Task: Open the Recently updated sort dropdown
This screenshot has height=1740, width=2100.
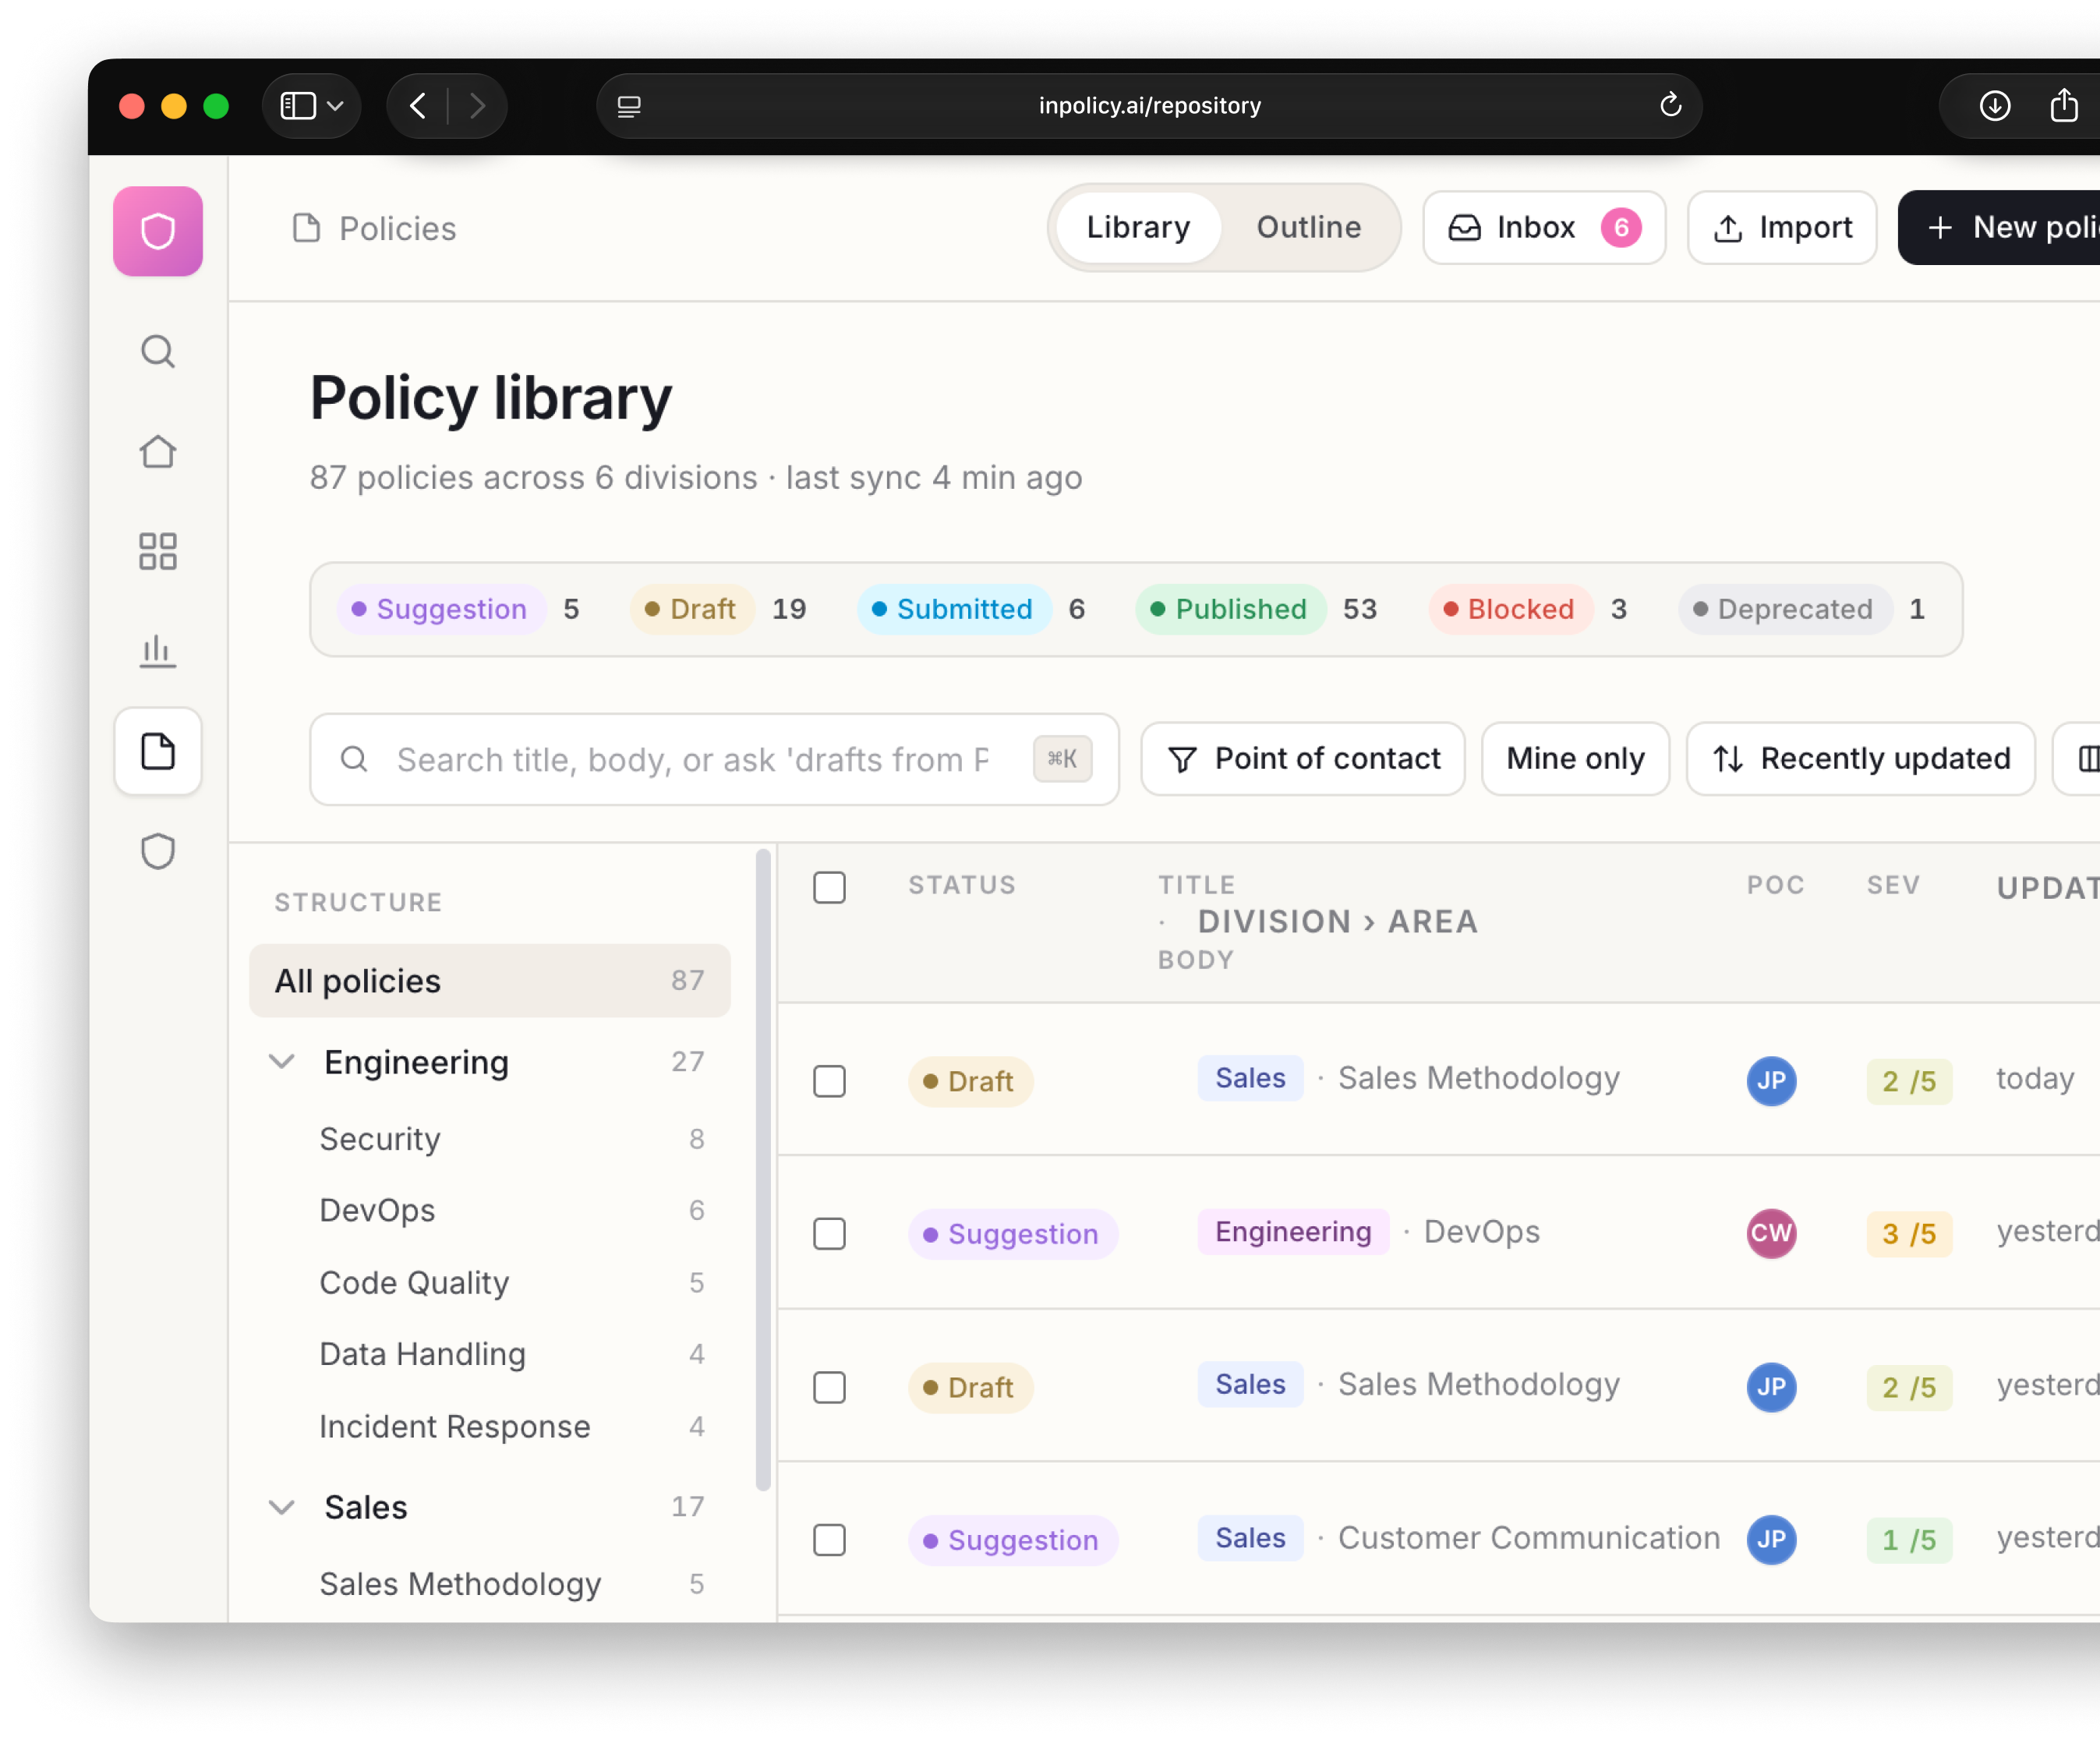Action: 1860,759
